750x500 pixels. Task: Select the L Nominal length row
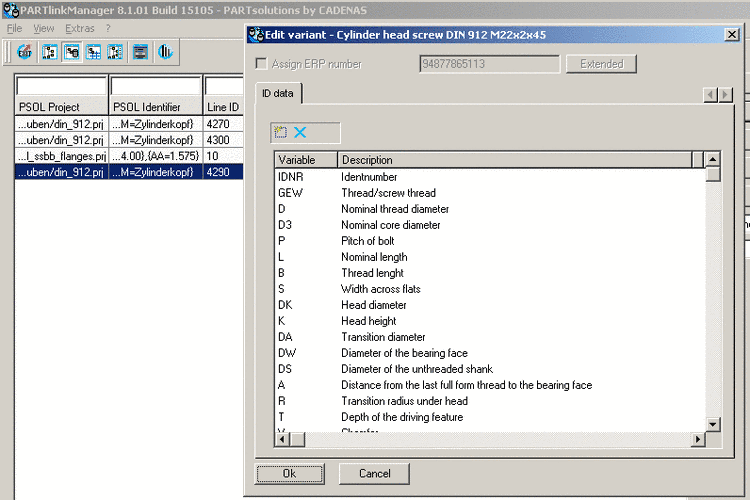coord(490,257)
